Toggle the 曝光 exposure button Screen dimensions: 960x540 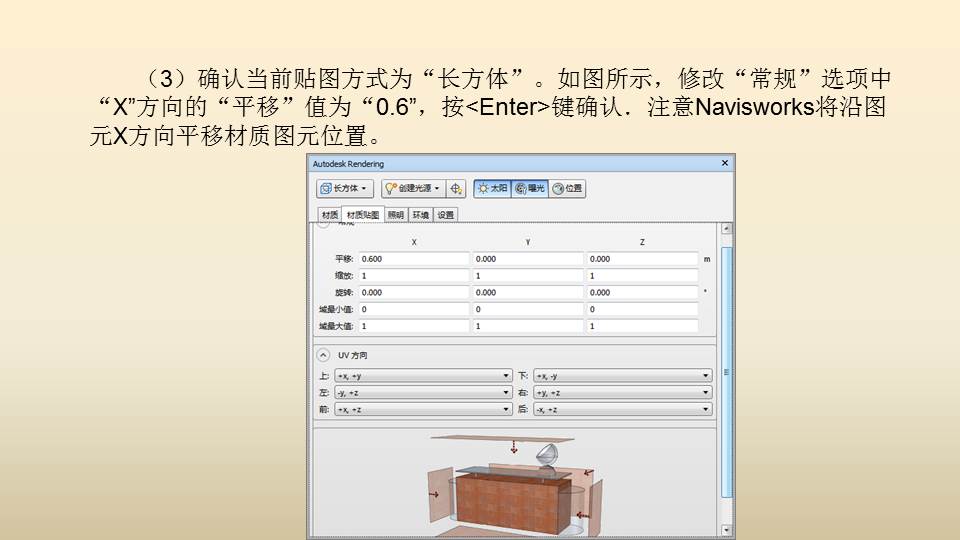530,189
